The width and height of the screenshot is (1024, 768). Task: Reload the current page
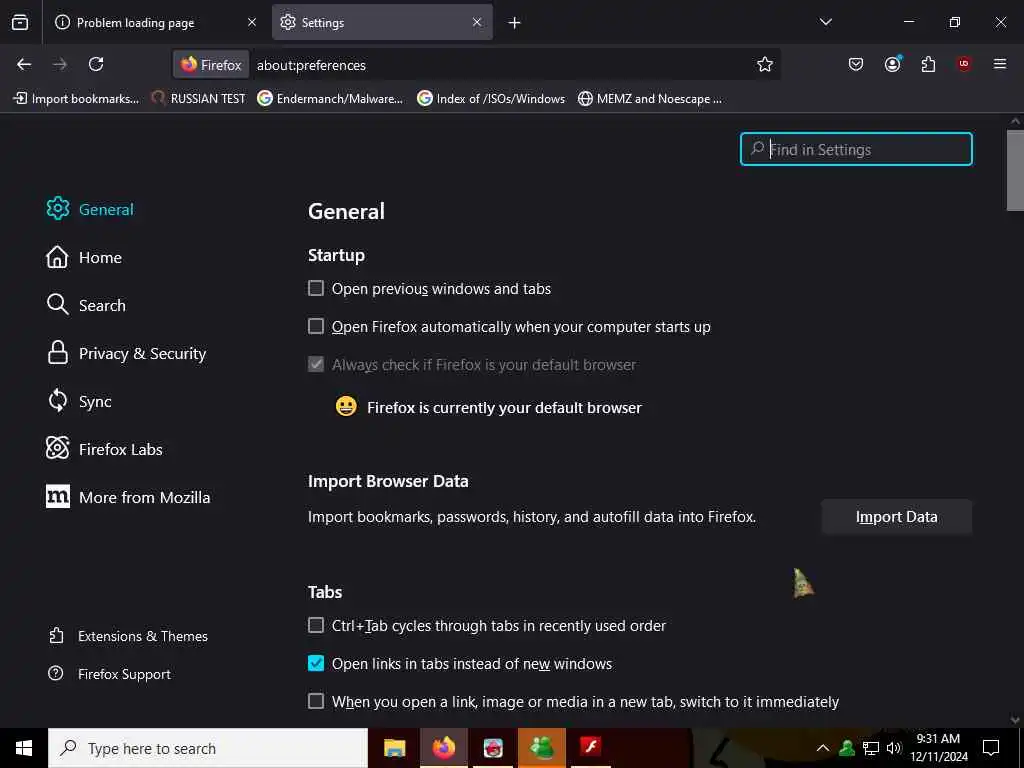pyautogui.click(x=96, y=64)
